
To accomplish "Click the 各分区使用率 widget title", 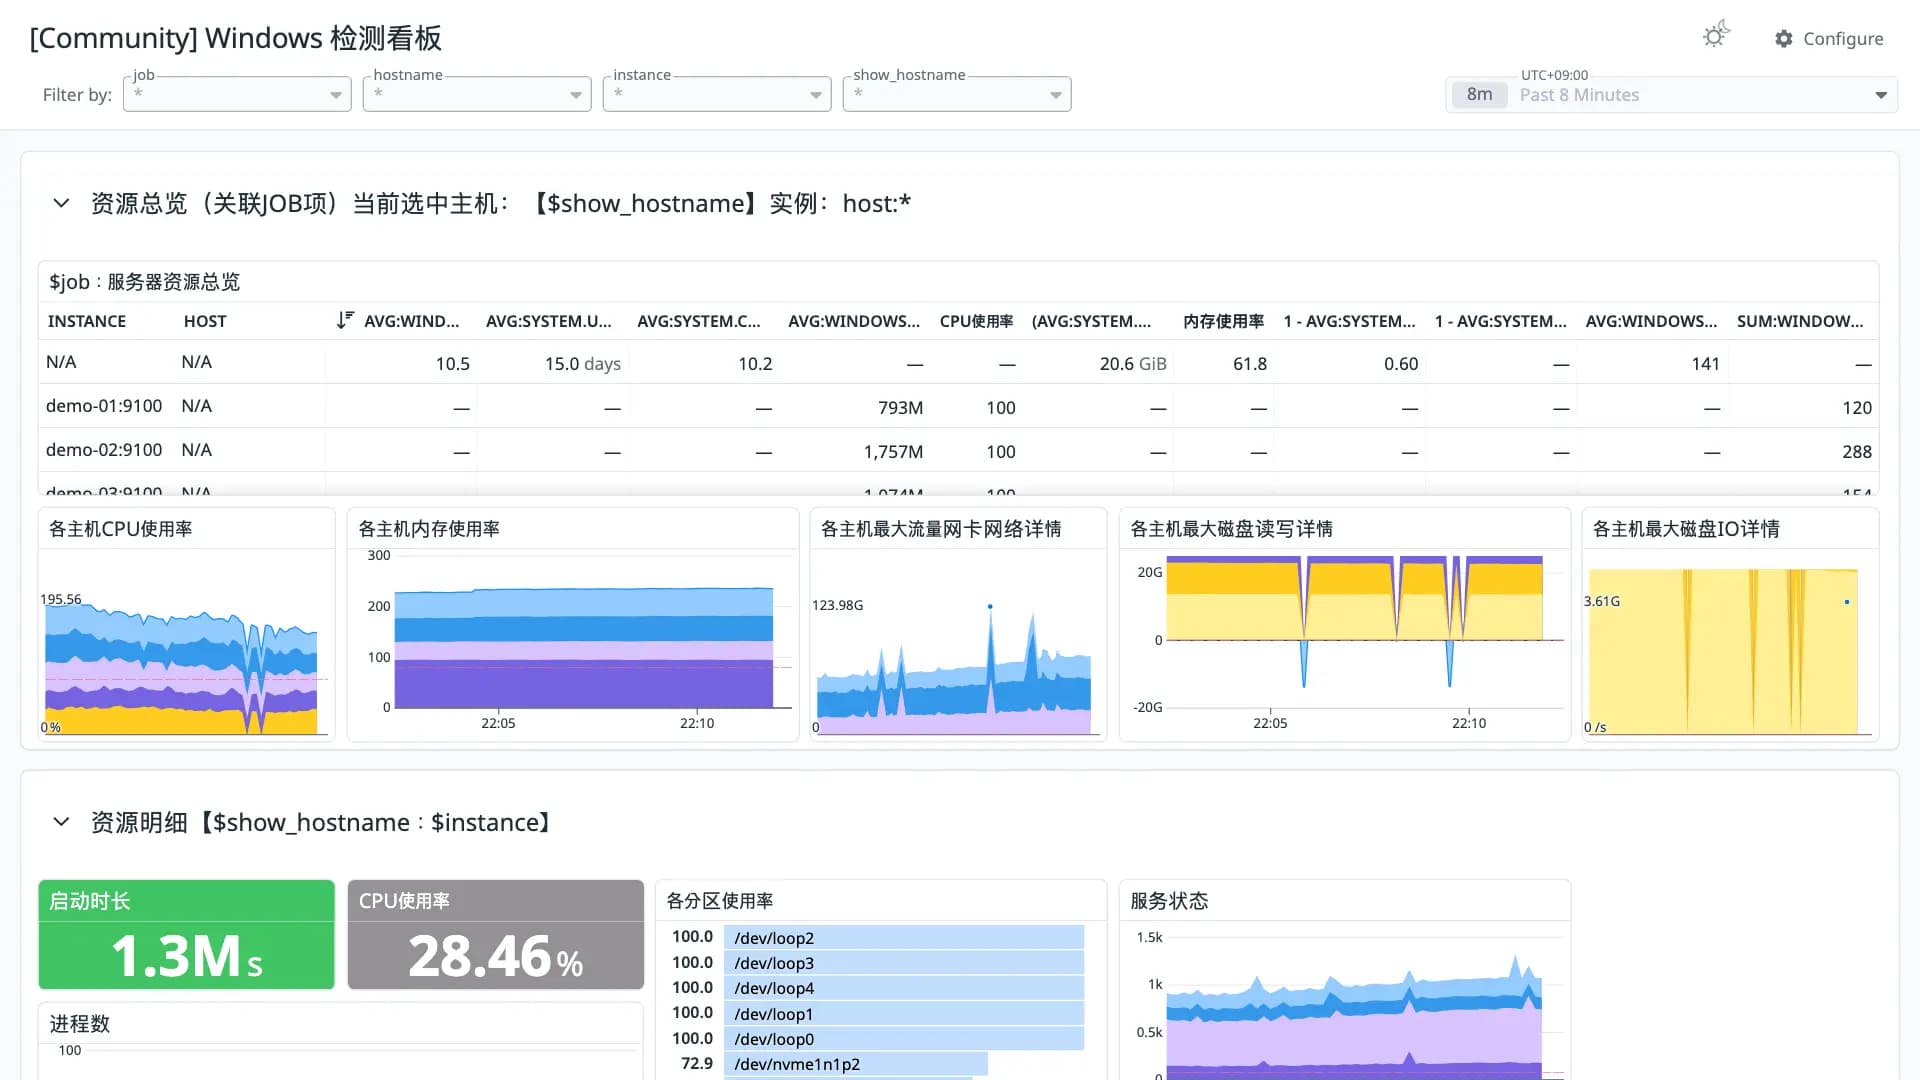I will (x=720, y=901).
